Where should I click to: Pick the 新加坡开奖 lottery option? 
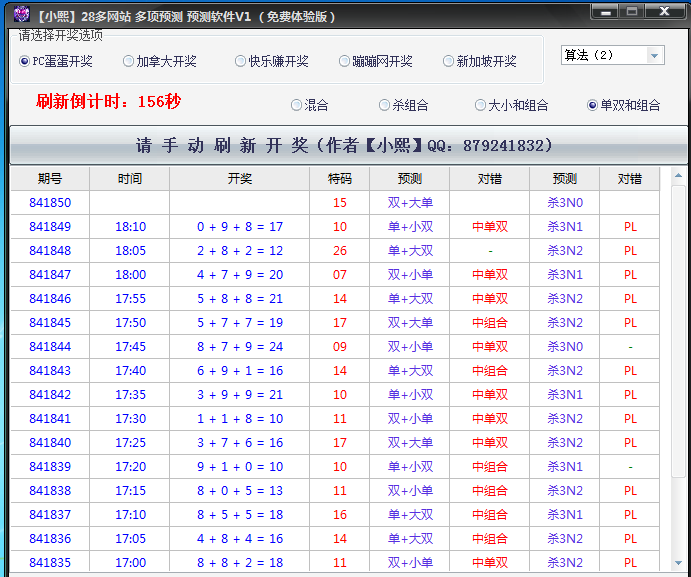[479, 61]
